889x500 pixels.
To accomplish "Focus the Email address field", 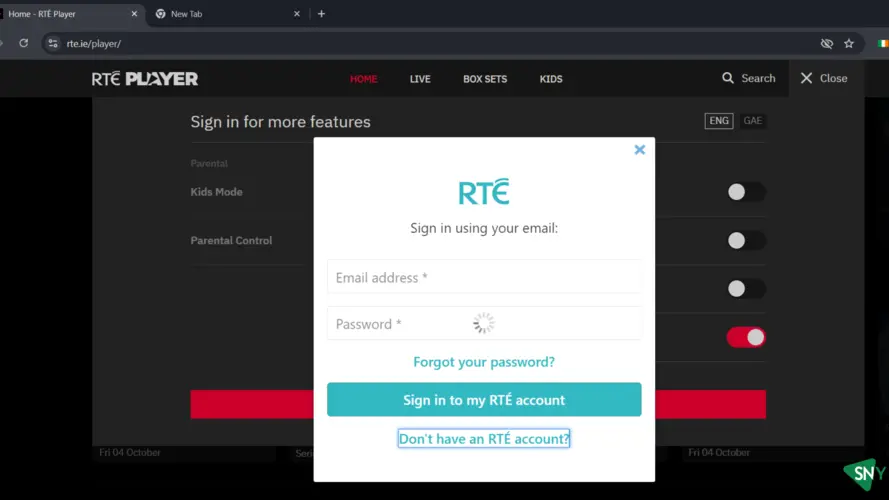I will point(484,277).
